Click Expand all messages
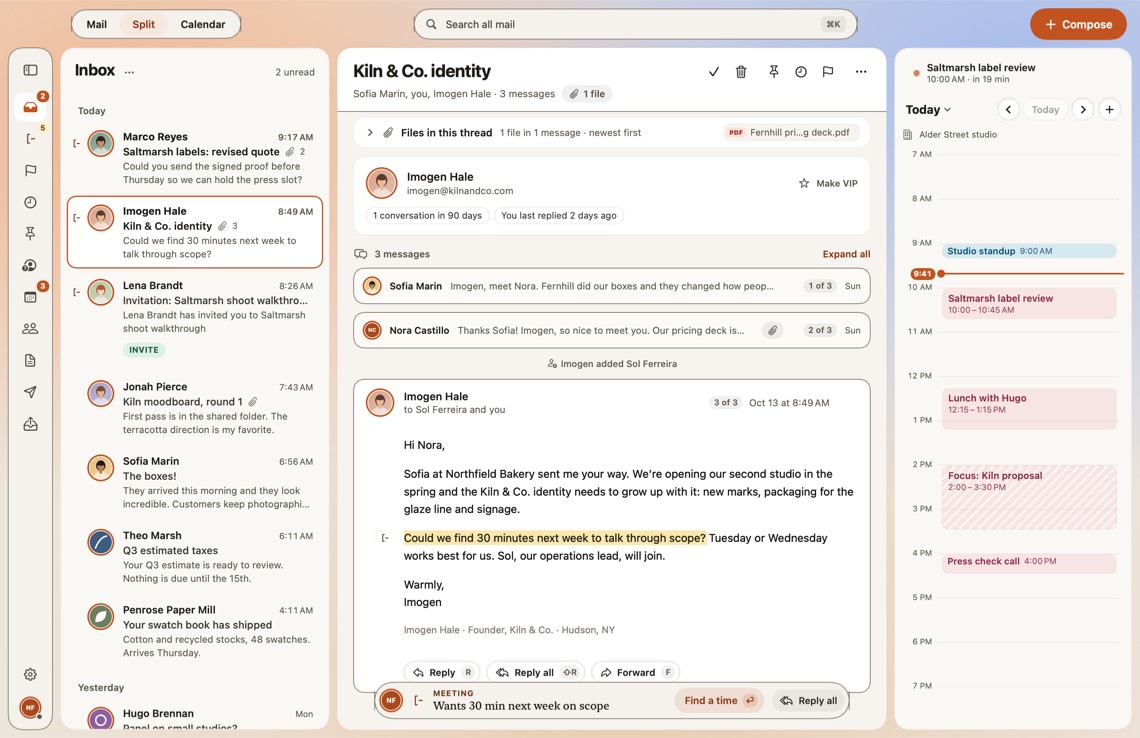 [846, 254]
